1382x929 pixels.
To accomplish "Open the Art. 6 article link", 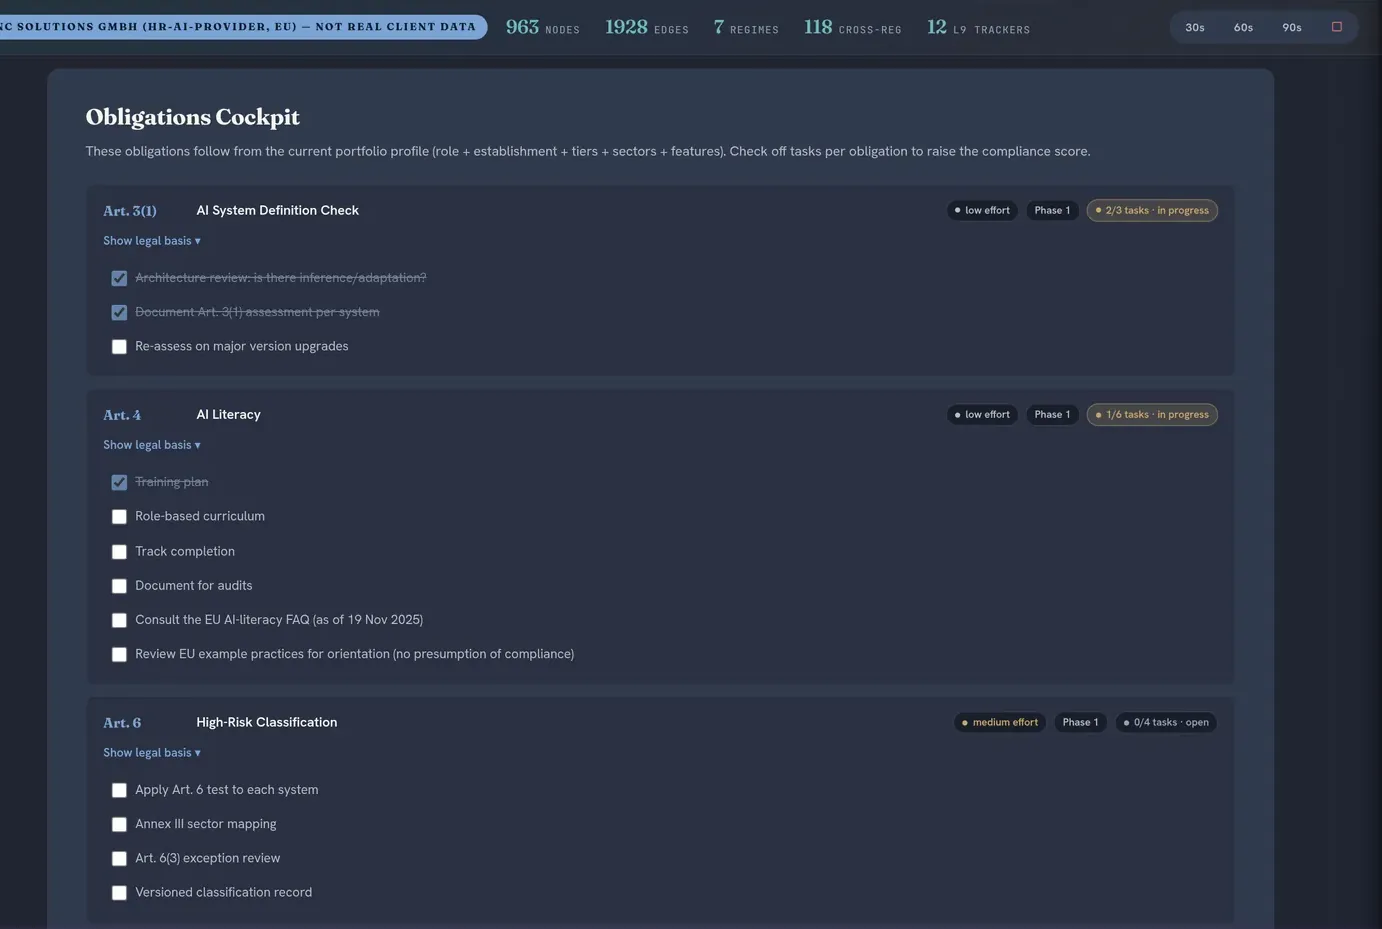I will point(122,723).
